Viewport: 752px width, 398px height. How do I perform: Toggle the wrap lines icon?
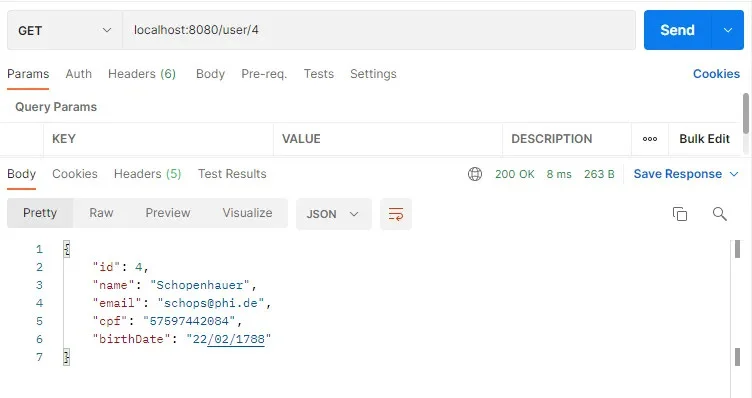coord(396,214)
